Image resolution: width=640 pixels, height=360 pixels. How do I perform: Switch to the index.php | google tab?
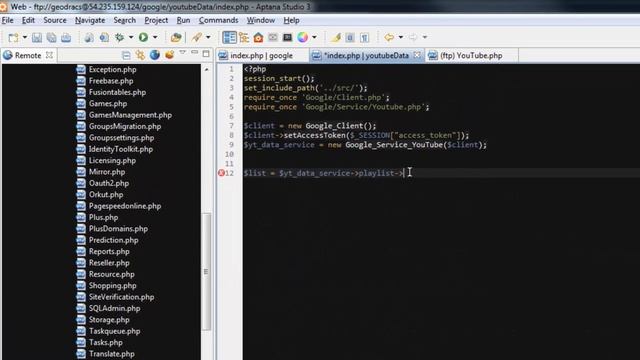click(261, 56)
